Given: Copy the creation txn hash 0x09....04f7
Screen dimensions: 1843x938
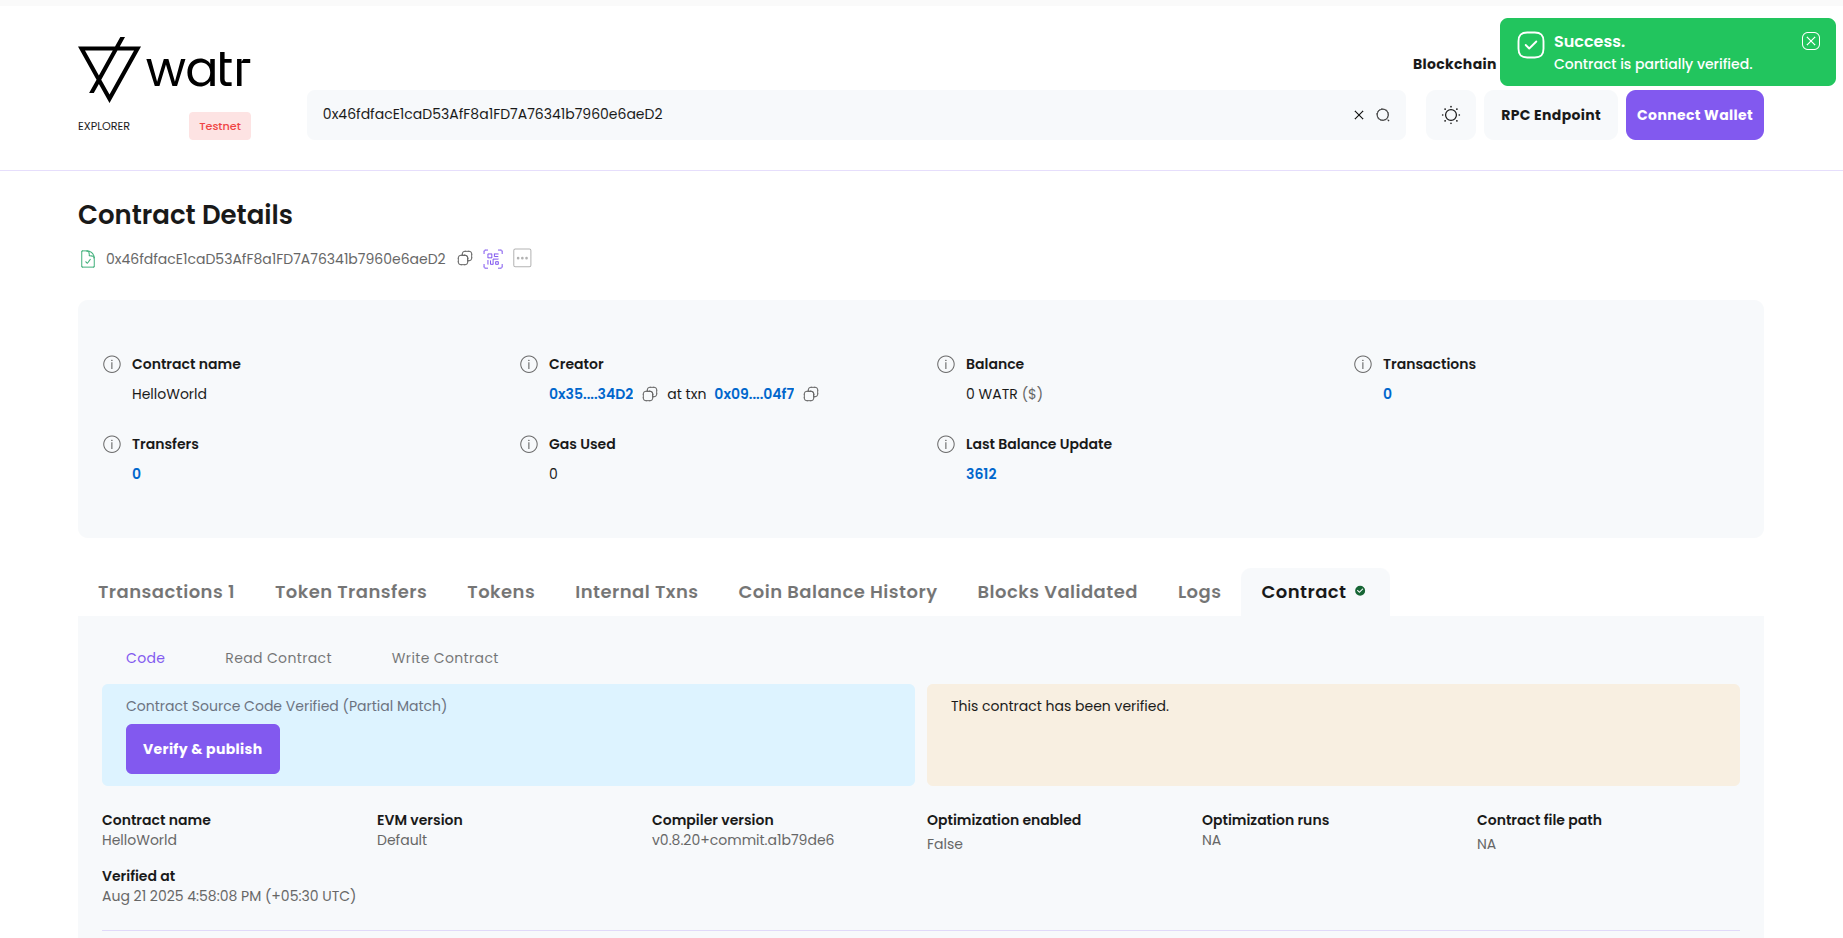Looking at the screenshot, I should [x=811, y=394].
